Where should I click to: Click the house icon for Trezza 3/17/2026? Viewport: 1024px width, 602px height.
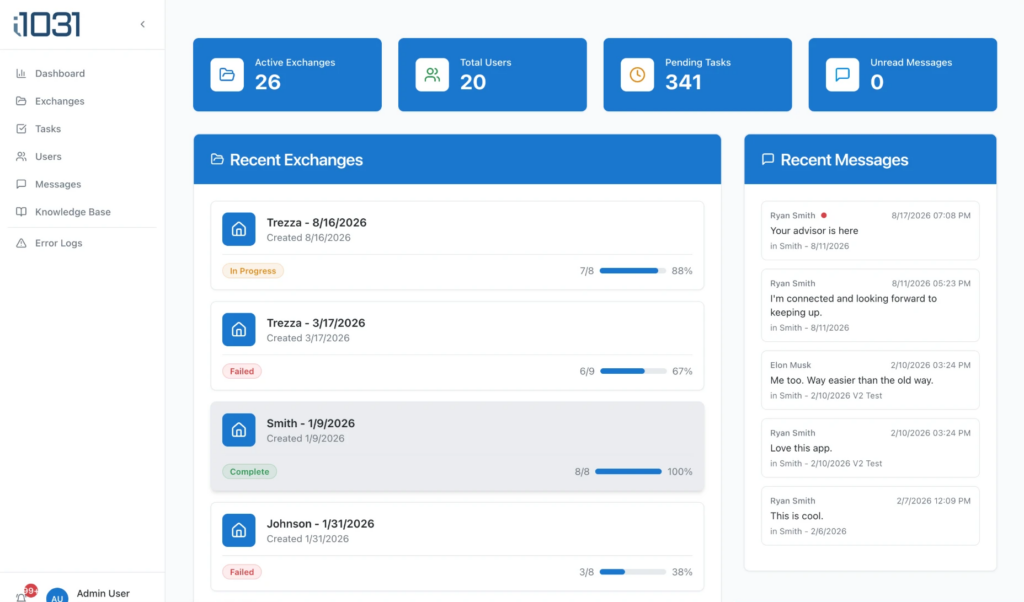point(238,330)
